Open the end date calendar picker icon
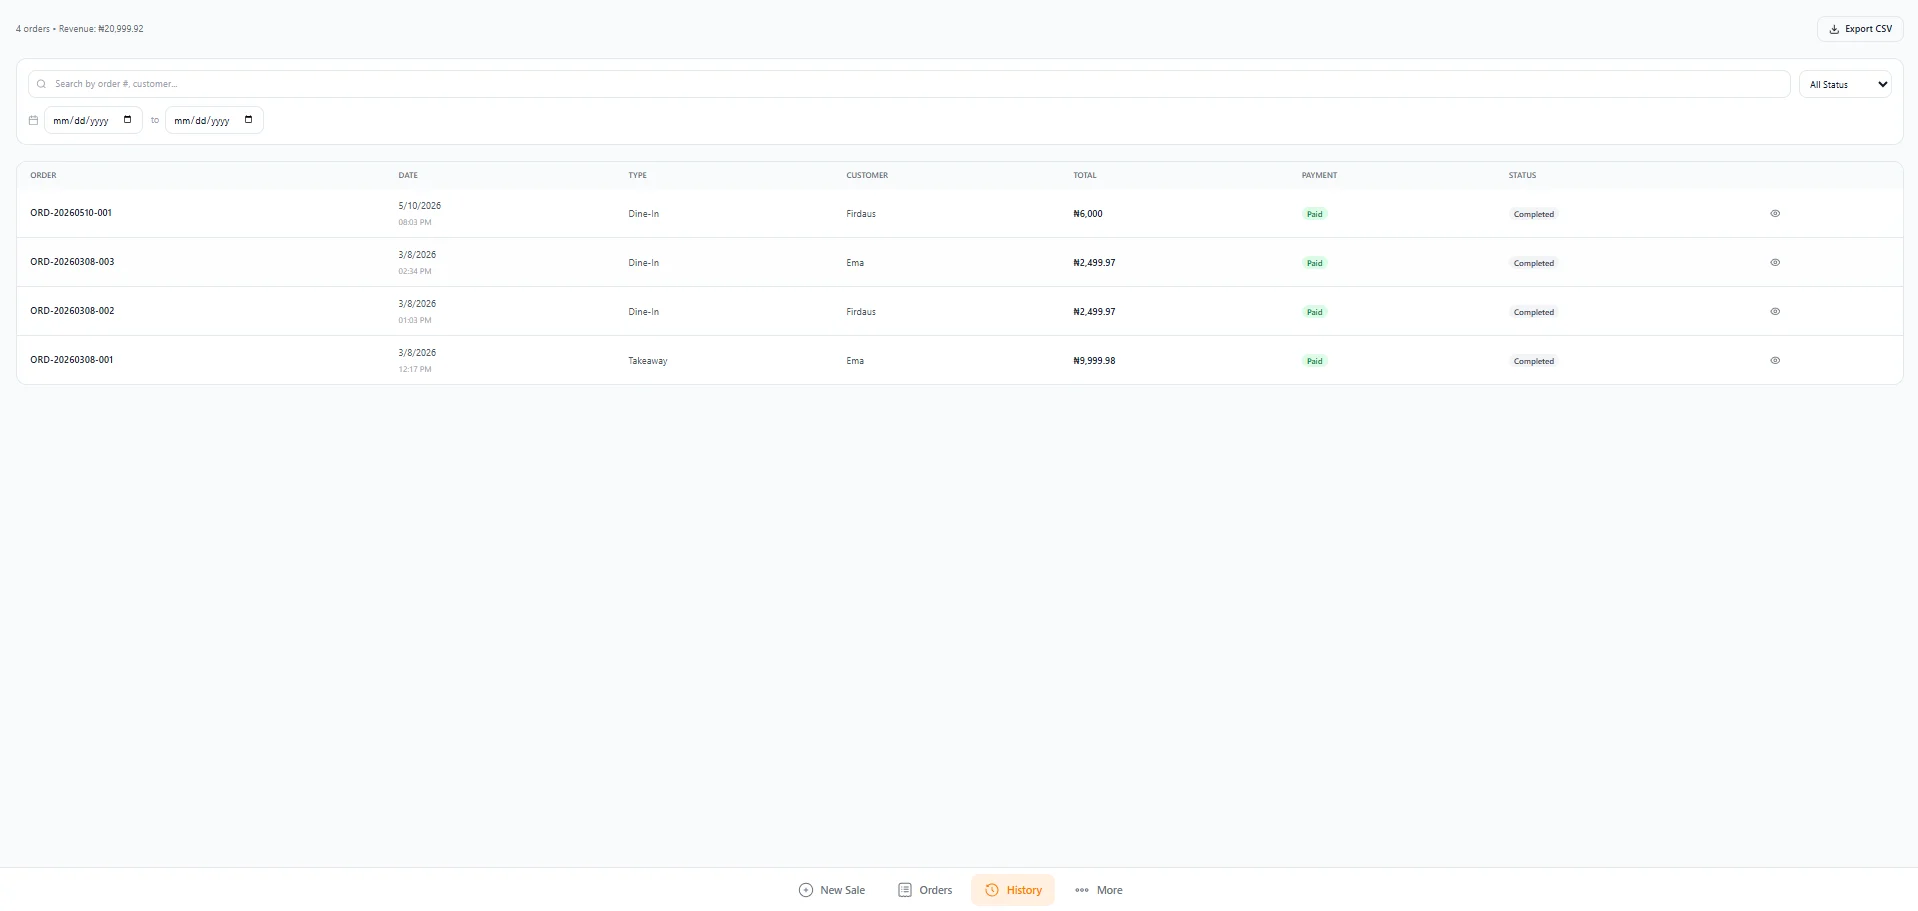Viewport: 1918px width, 911px height. pyautogui.click(x=249, y=120)
